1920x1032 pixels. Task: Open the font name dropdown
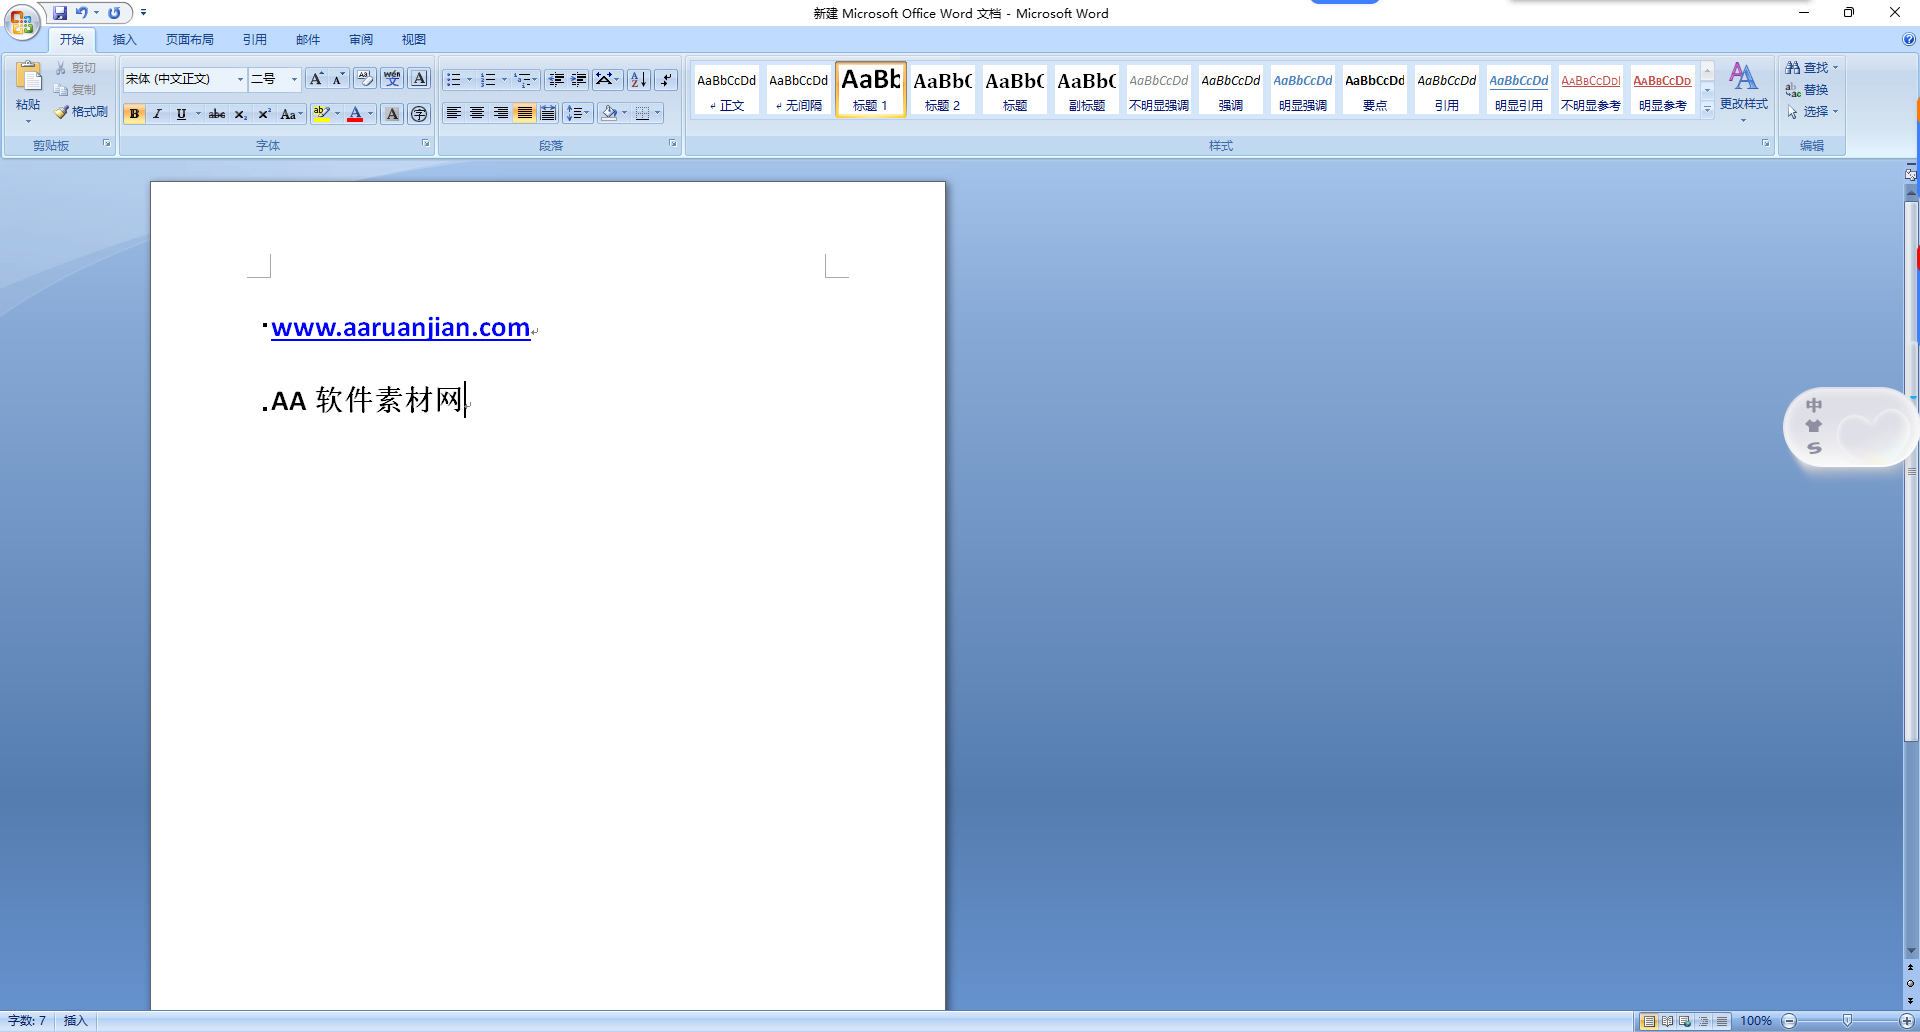pyautogui.click(x=239, y=79)
